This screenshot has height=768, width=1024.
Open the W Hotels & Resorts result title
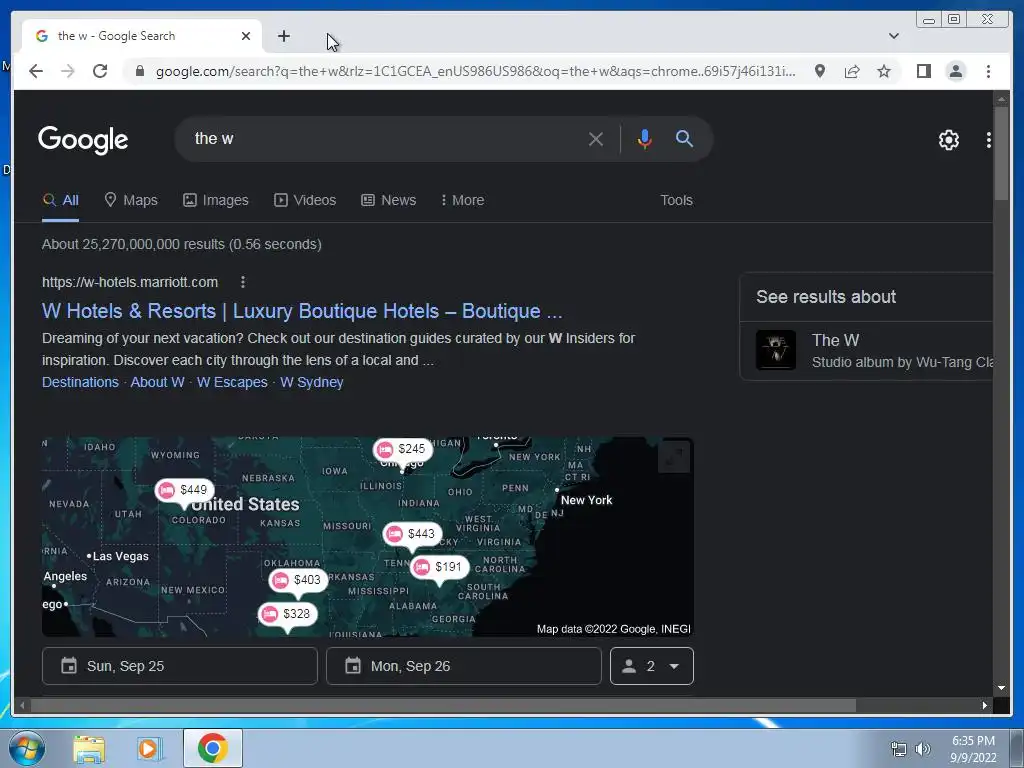click(302, 311)
